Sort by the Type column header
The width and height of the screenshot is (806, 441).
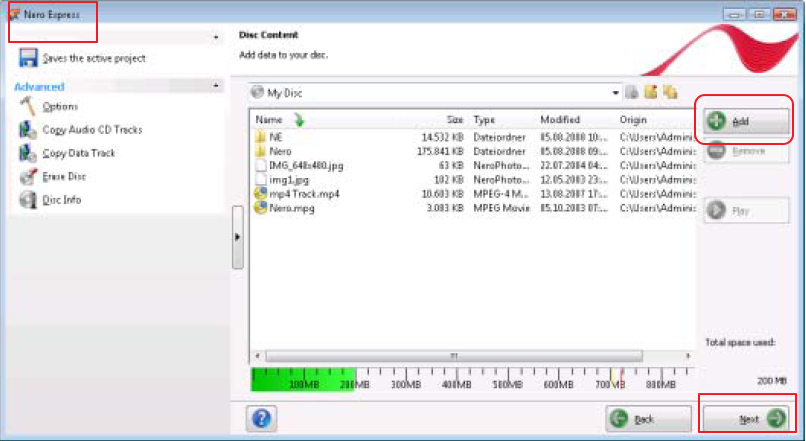pyautogui.click(x=484, y=120)
